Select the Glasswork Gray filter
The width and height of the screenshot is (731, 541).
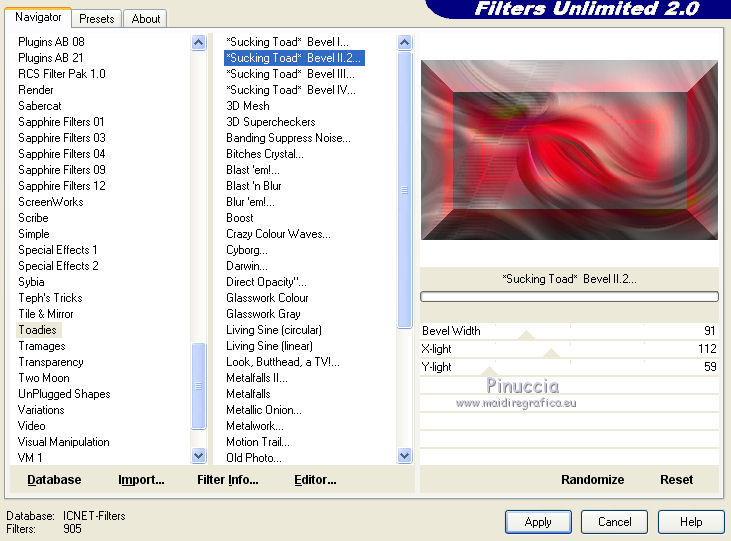263,314
